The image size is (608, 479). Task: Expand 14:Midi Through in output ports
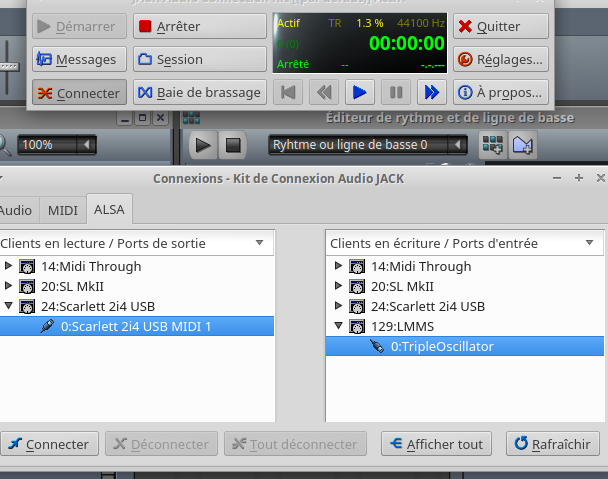8,266
